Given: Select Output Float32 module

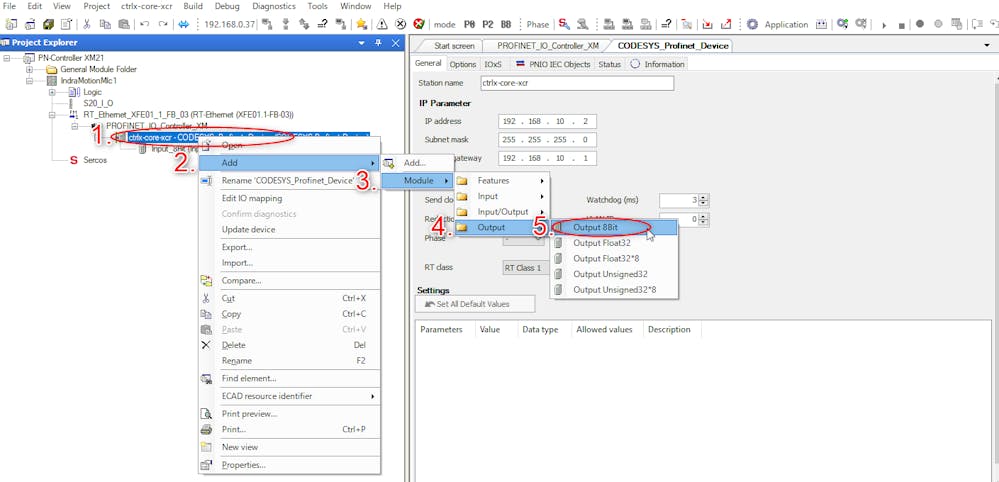Looking at the screenshot, I should 614,243.
